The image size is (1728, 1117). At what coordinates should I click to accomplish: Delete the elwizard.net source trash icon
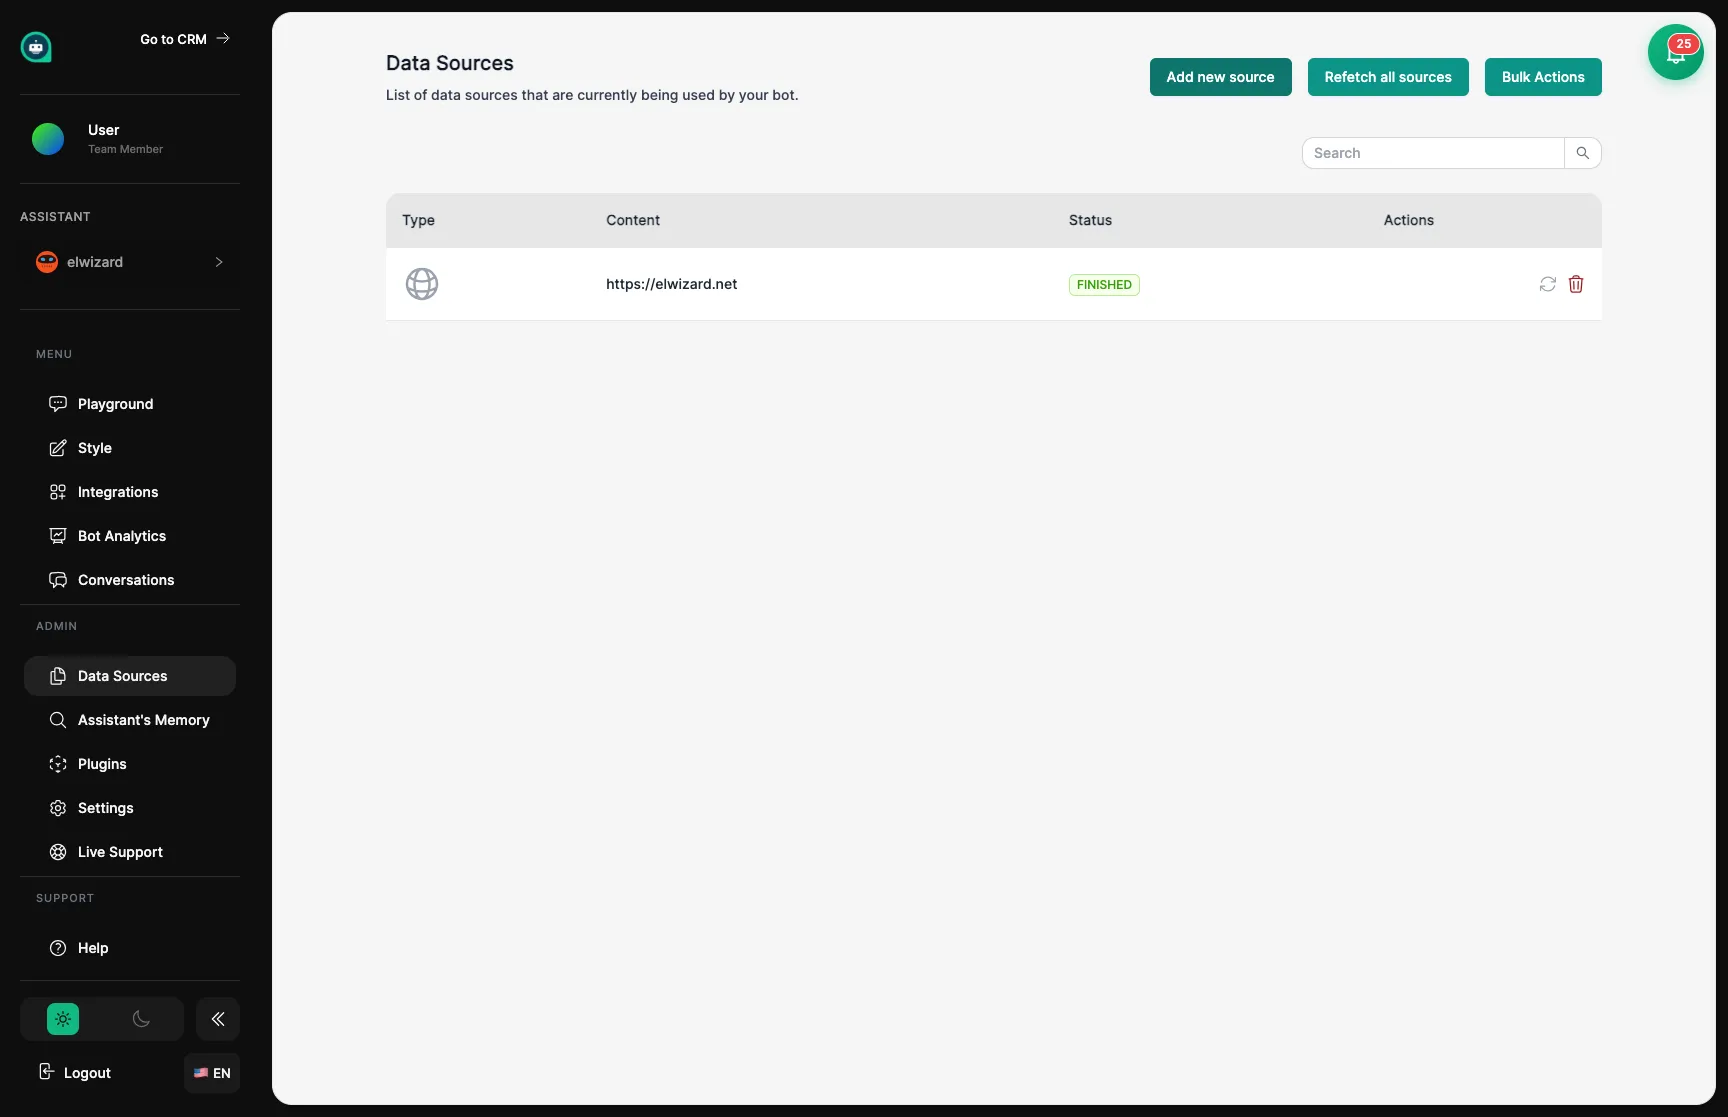tap(1576, 284)
